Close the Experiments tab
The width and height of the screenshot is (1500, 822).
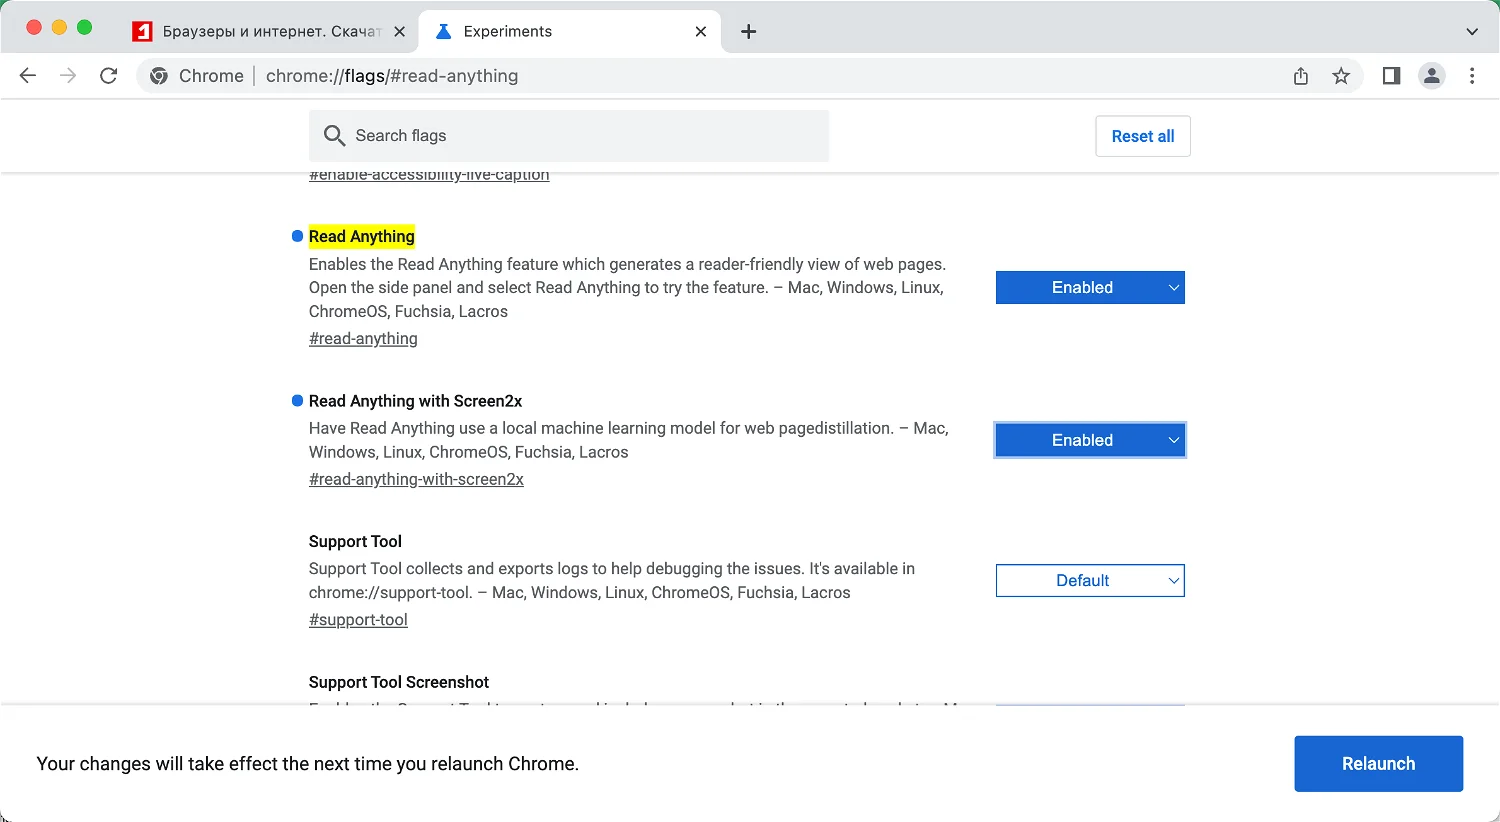tap(701, 32)
